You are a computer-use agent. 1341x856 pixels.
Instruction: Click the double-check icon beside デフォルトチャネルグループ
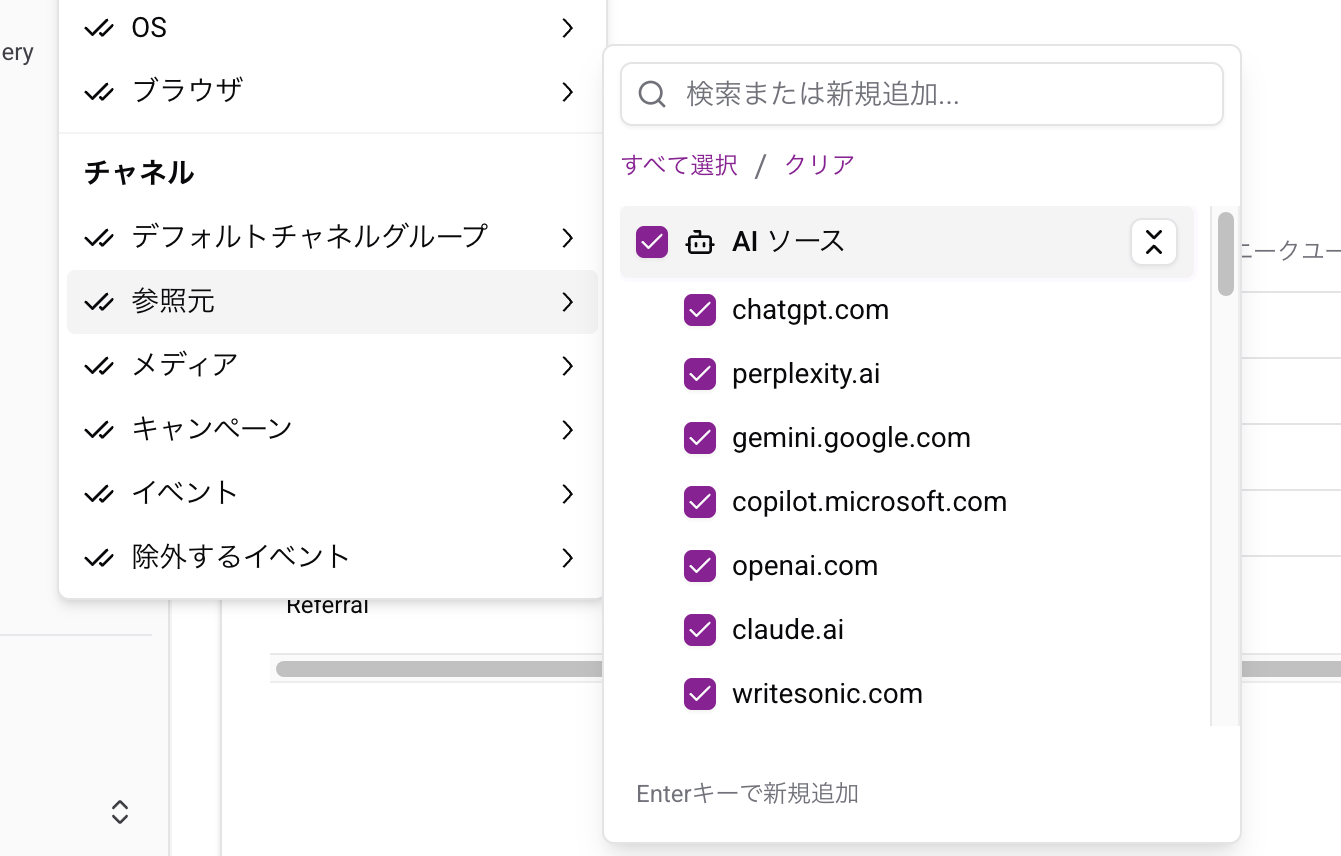[99, 237]
